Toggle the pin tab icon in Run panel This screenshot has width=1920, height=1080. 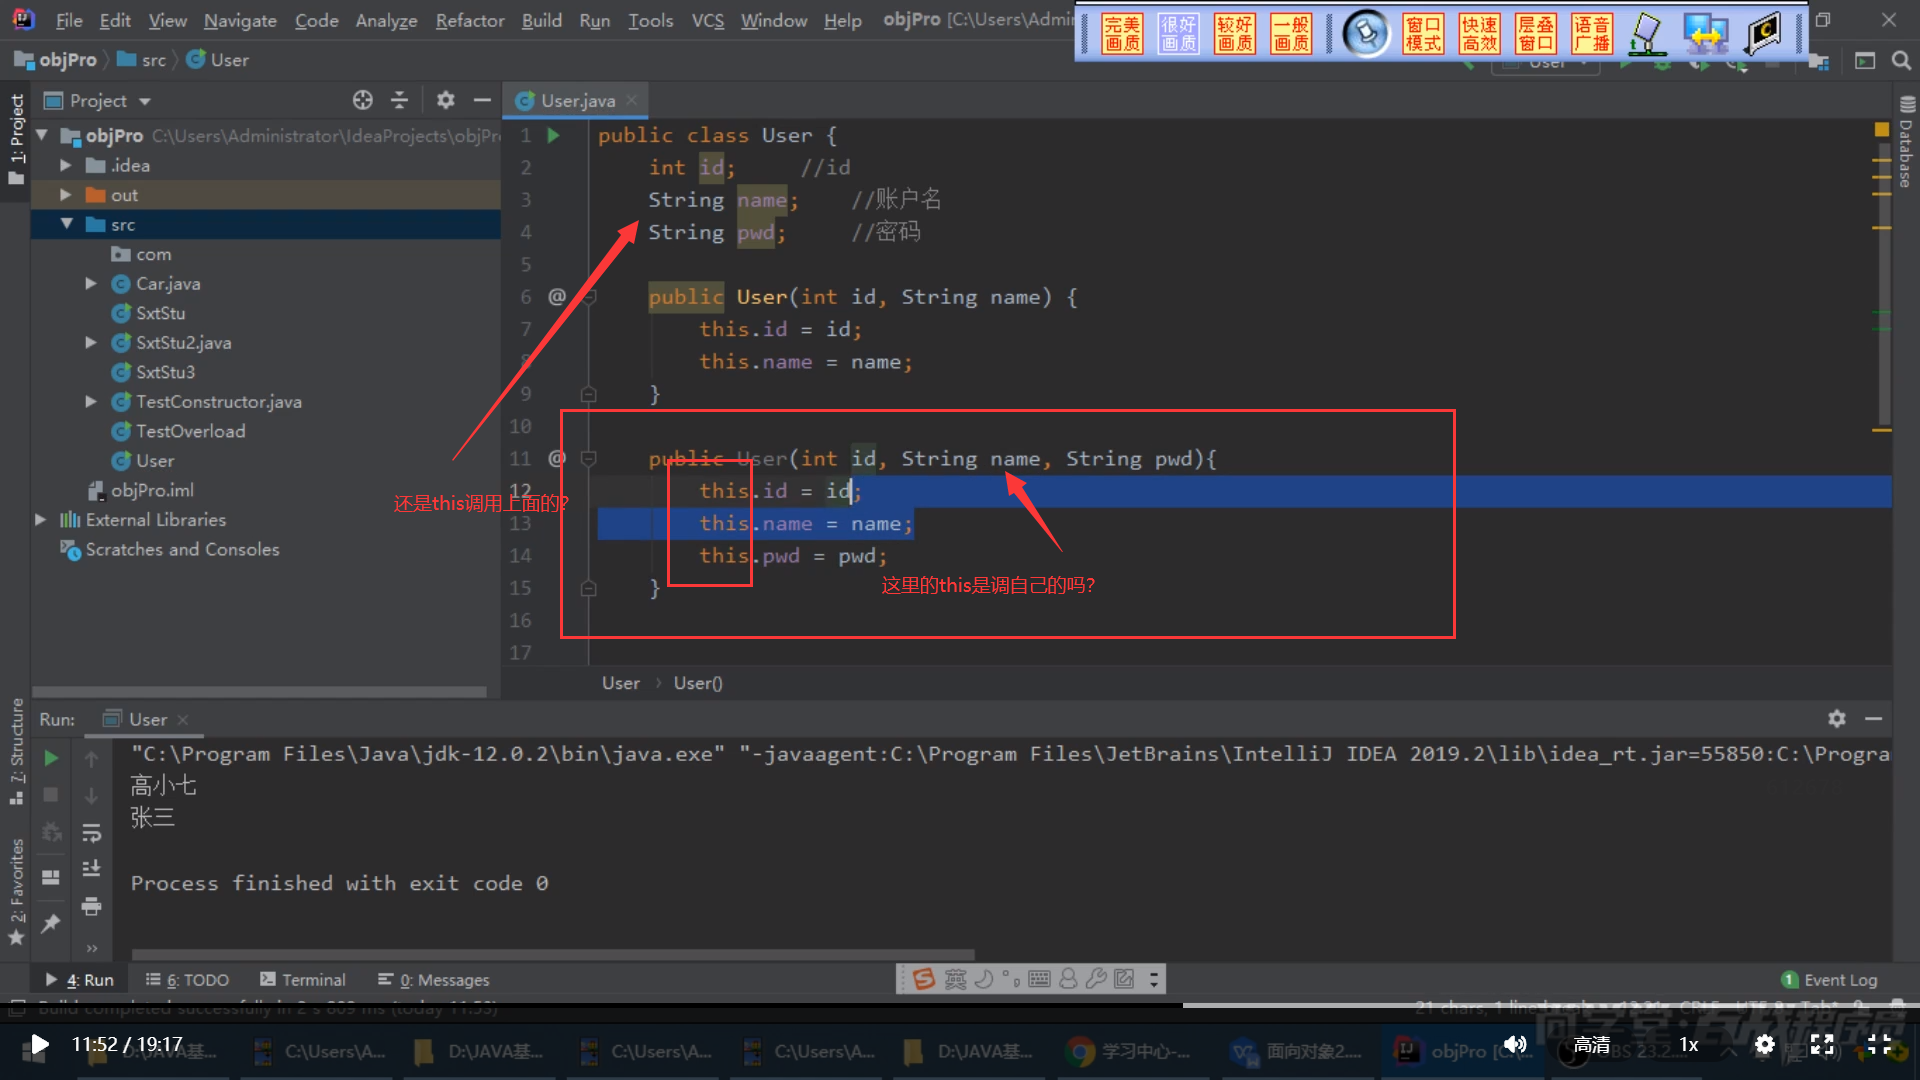[x=51, y=923]
